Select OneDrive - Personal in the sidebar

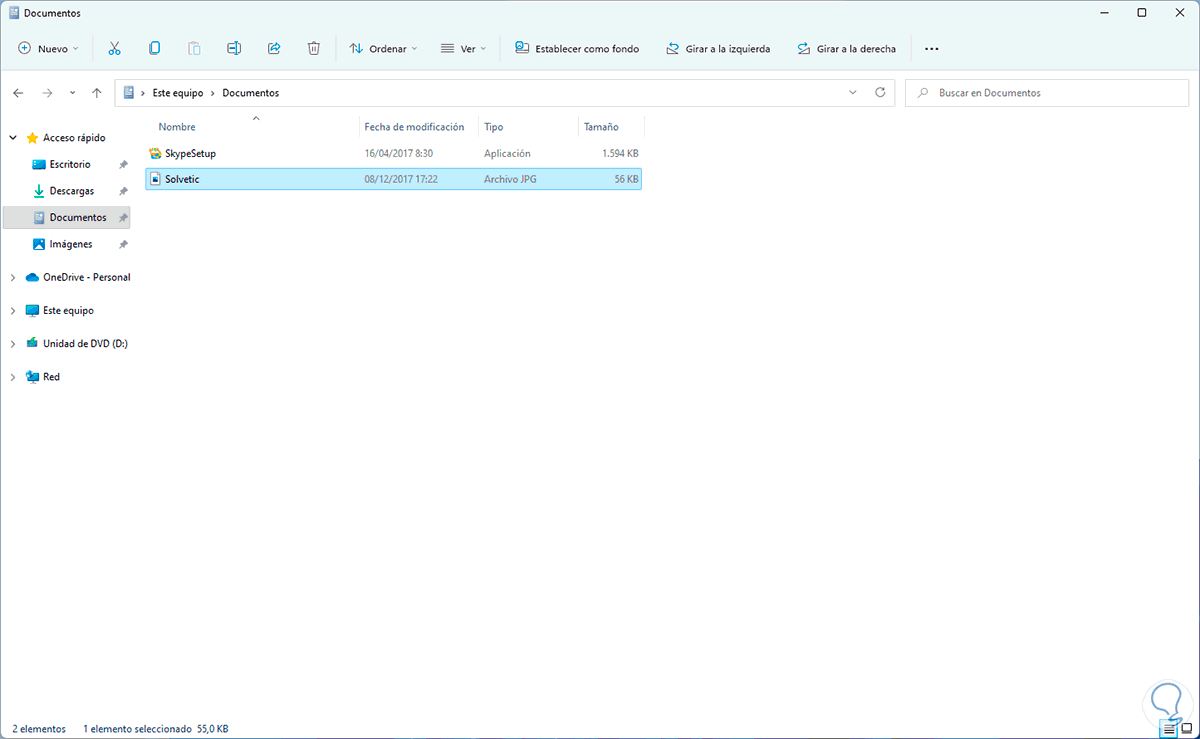click(x=87, y=277)
